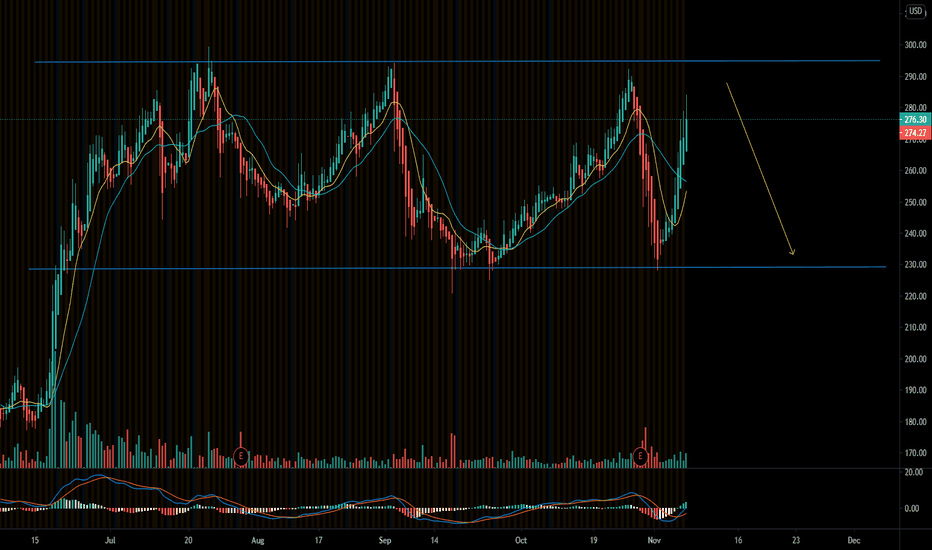Click the 280.00 price axis label

point(915,108)
